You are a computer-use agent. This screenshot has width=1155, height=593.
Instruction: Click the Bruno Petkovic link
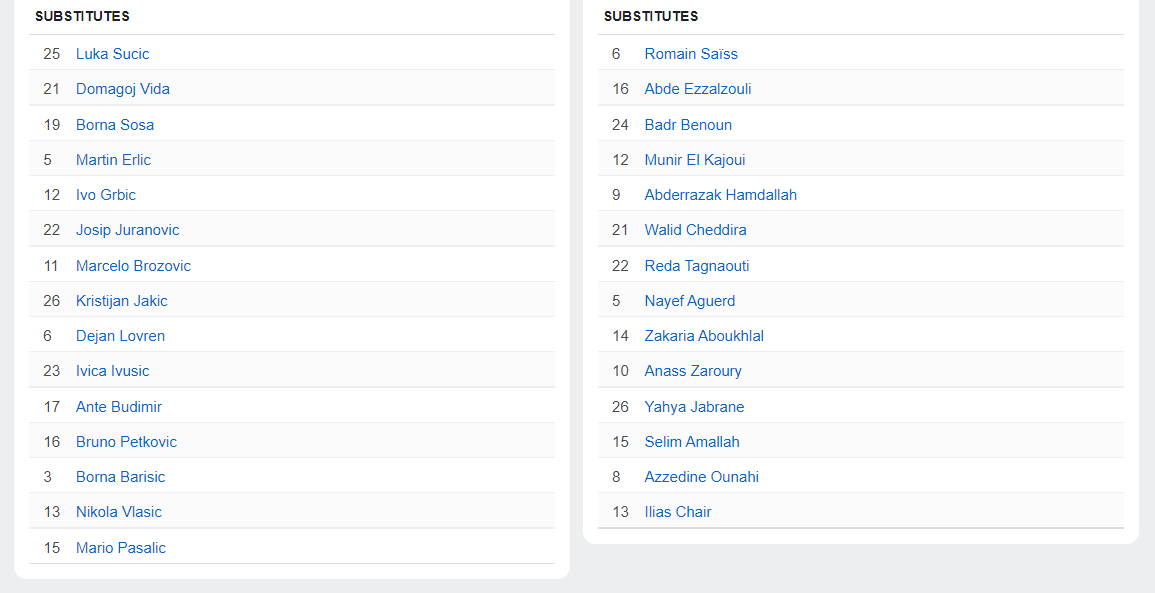tap(126, 442)
